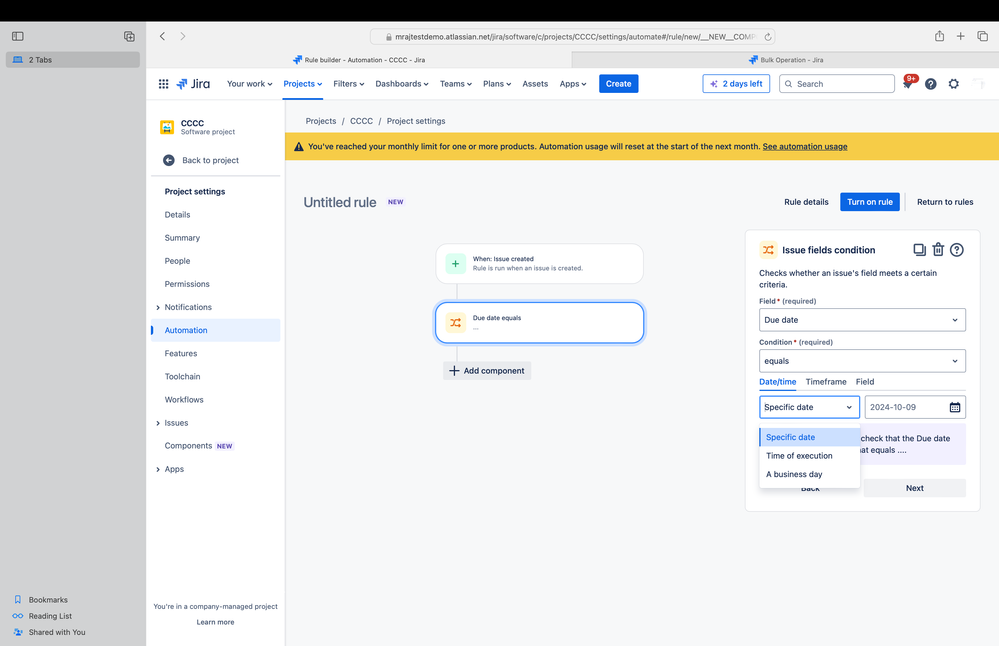The image size is (999, 646).
Task: Expand Issues section in sidebar
Action: click(x=158, y=423)
